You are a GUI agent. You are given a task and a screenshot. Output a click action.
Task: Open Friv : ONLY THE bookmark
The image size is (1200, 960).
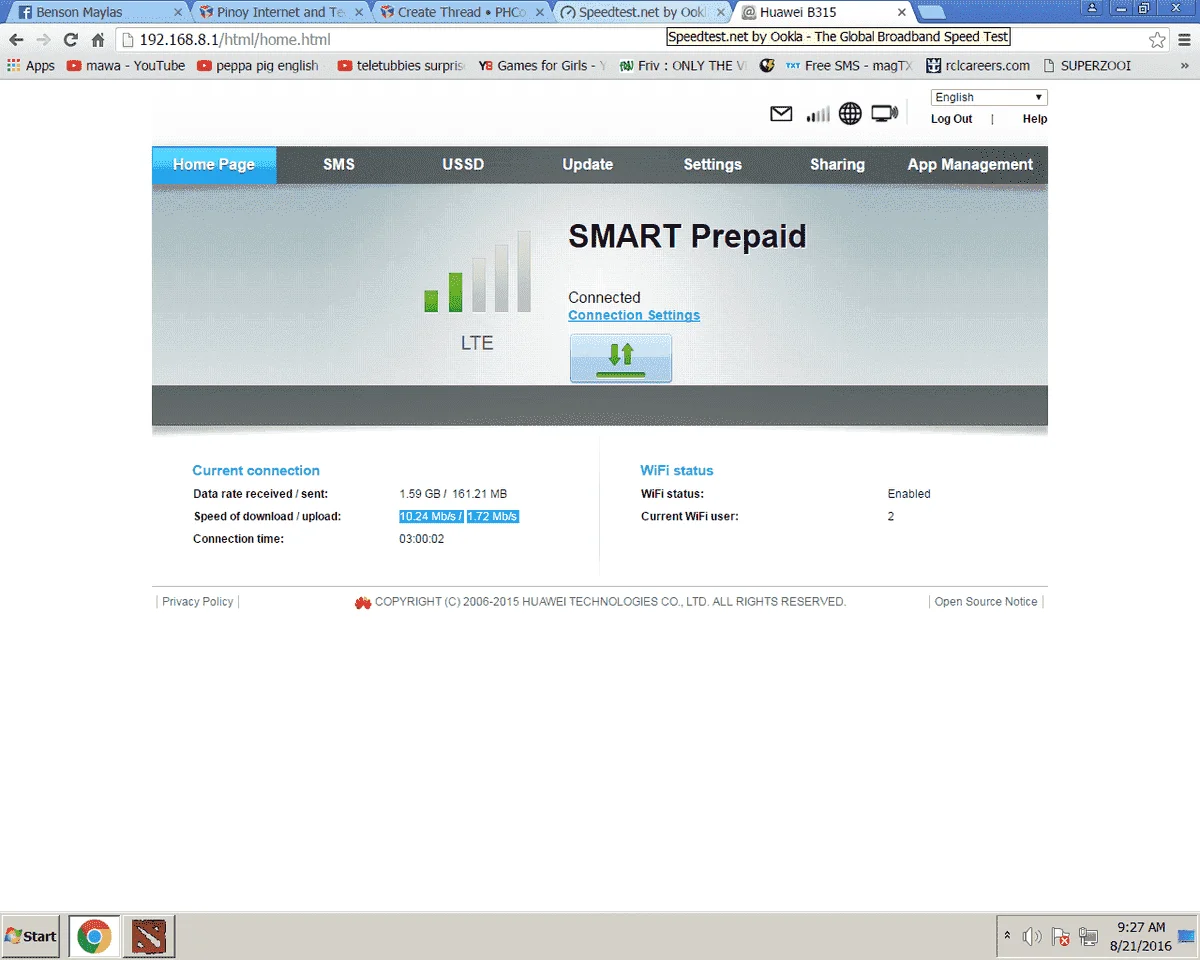[x=683, y=66]
